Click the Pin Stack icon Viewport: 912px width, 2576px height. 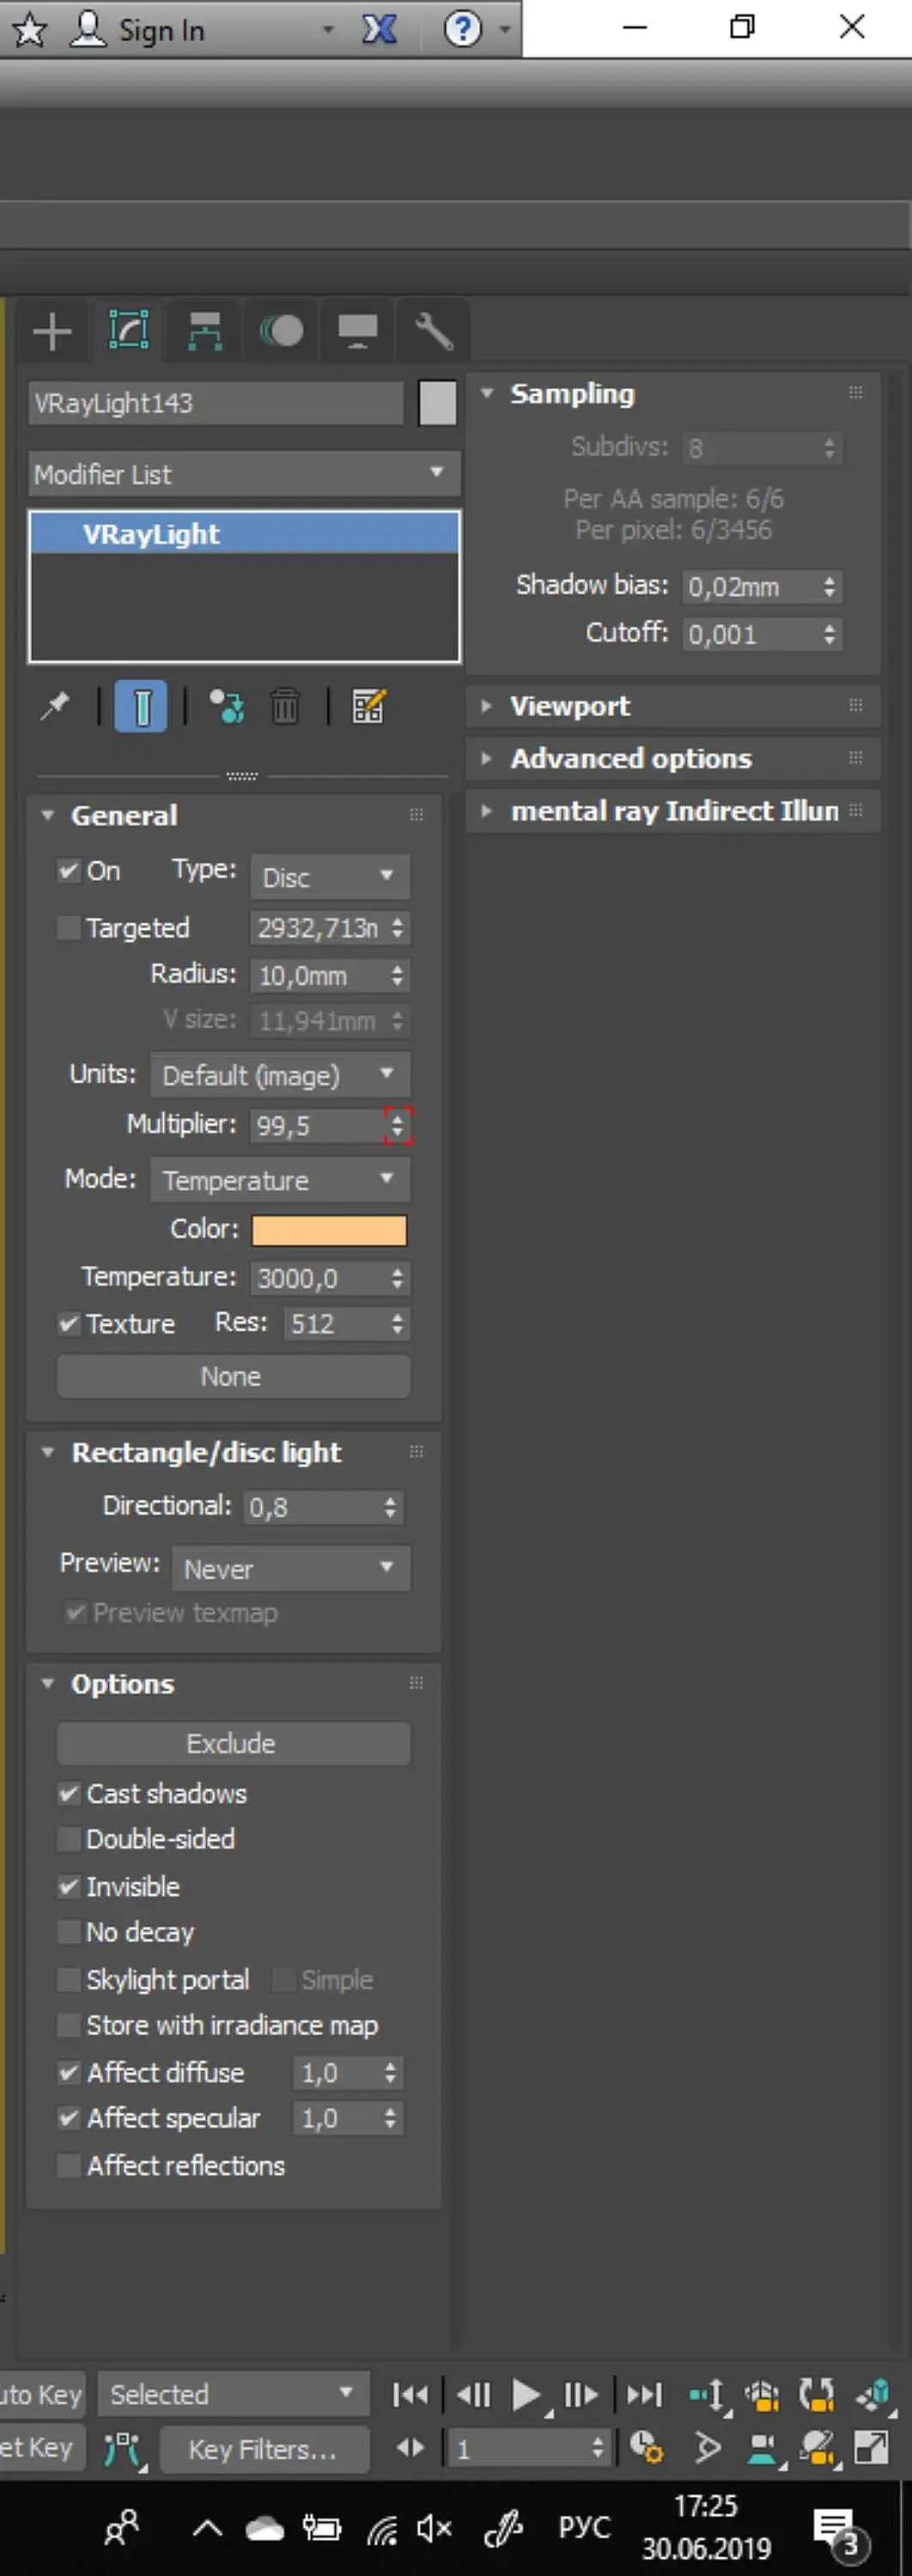[x=54, y=707]
